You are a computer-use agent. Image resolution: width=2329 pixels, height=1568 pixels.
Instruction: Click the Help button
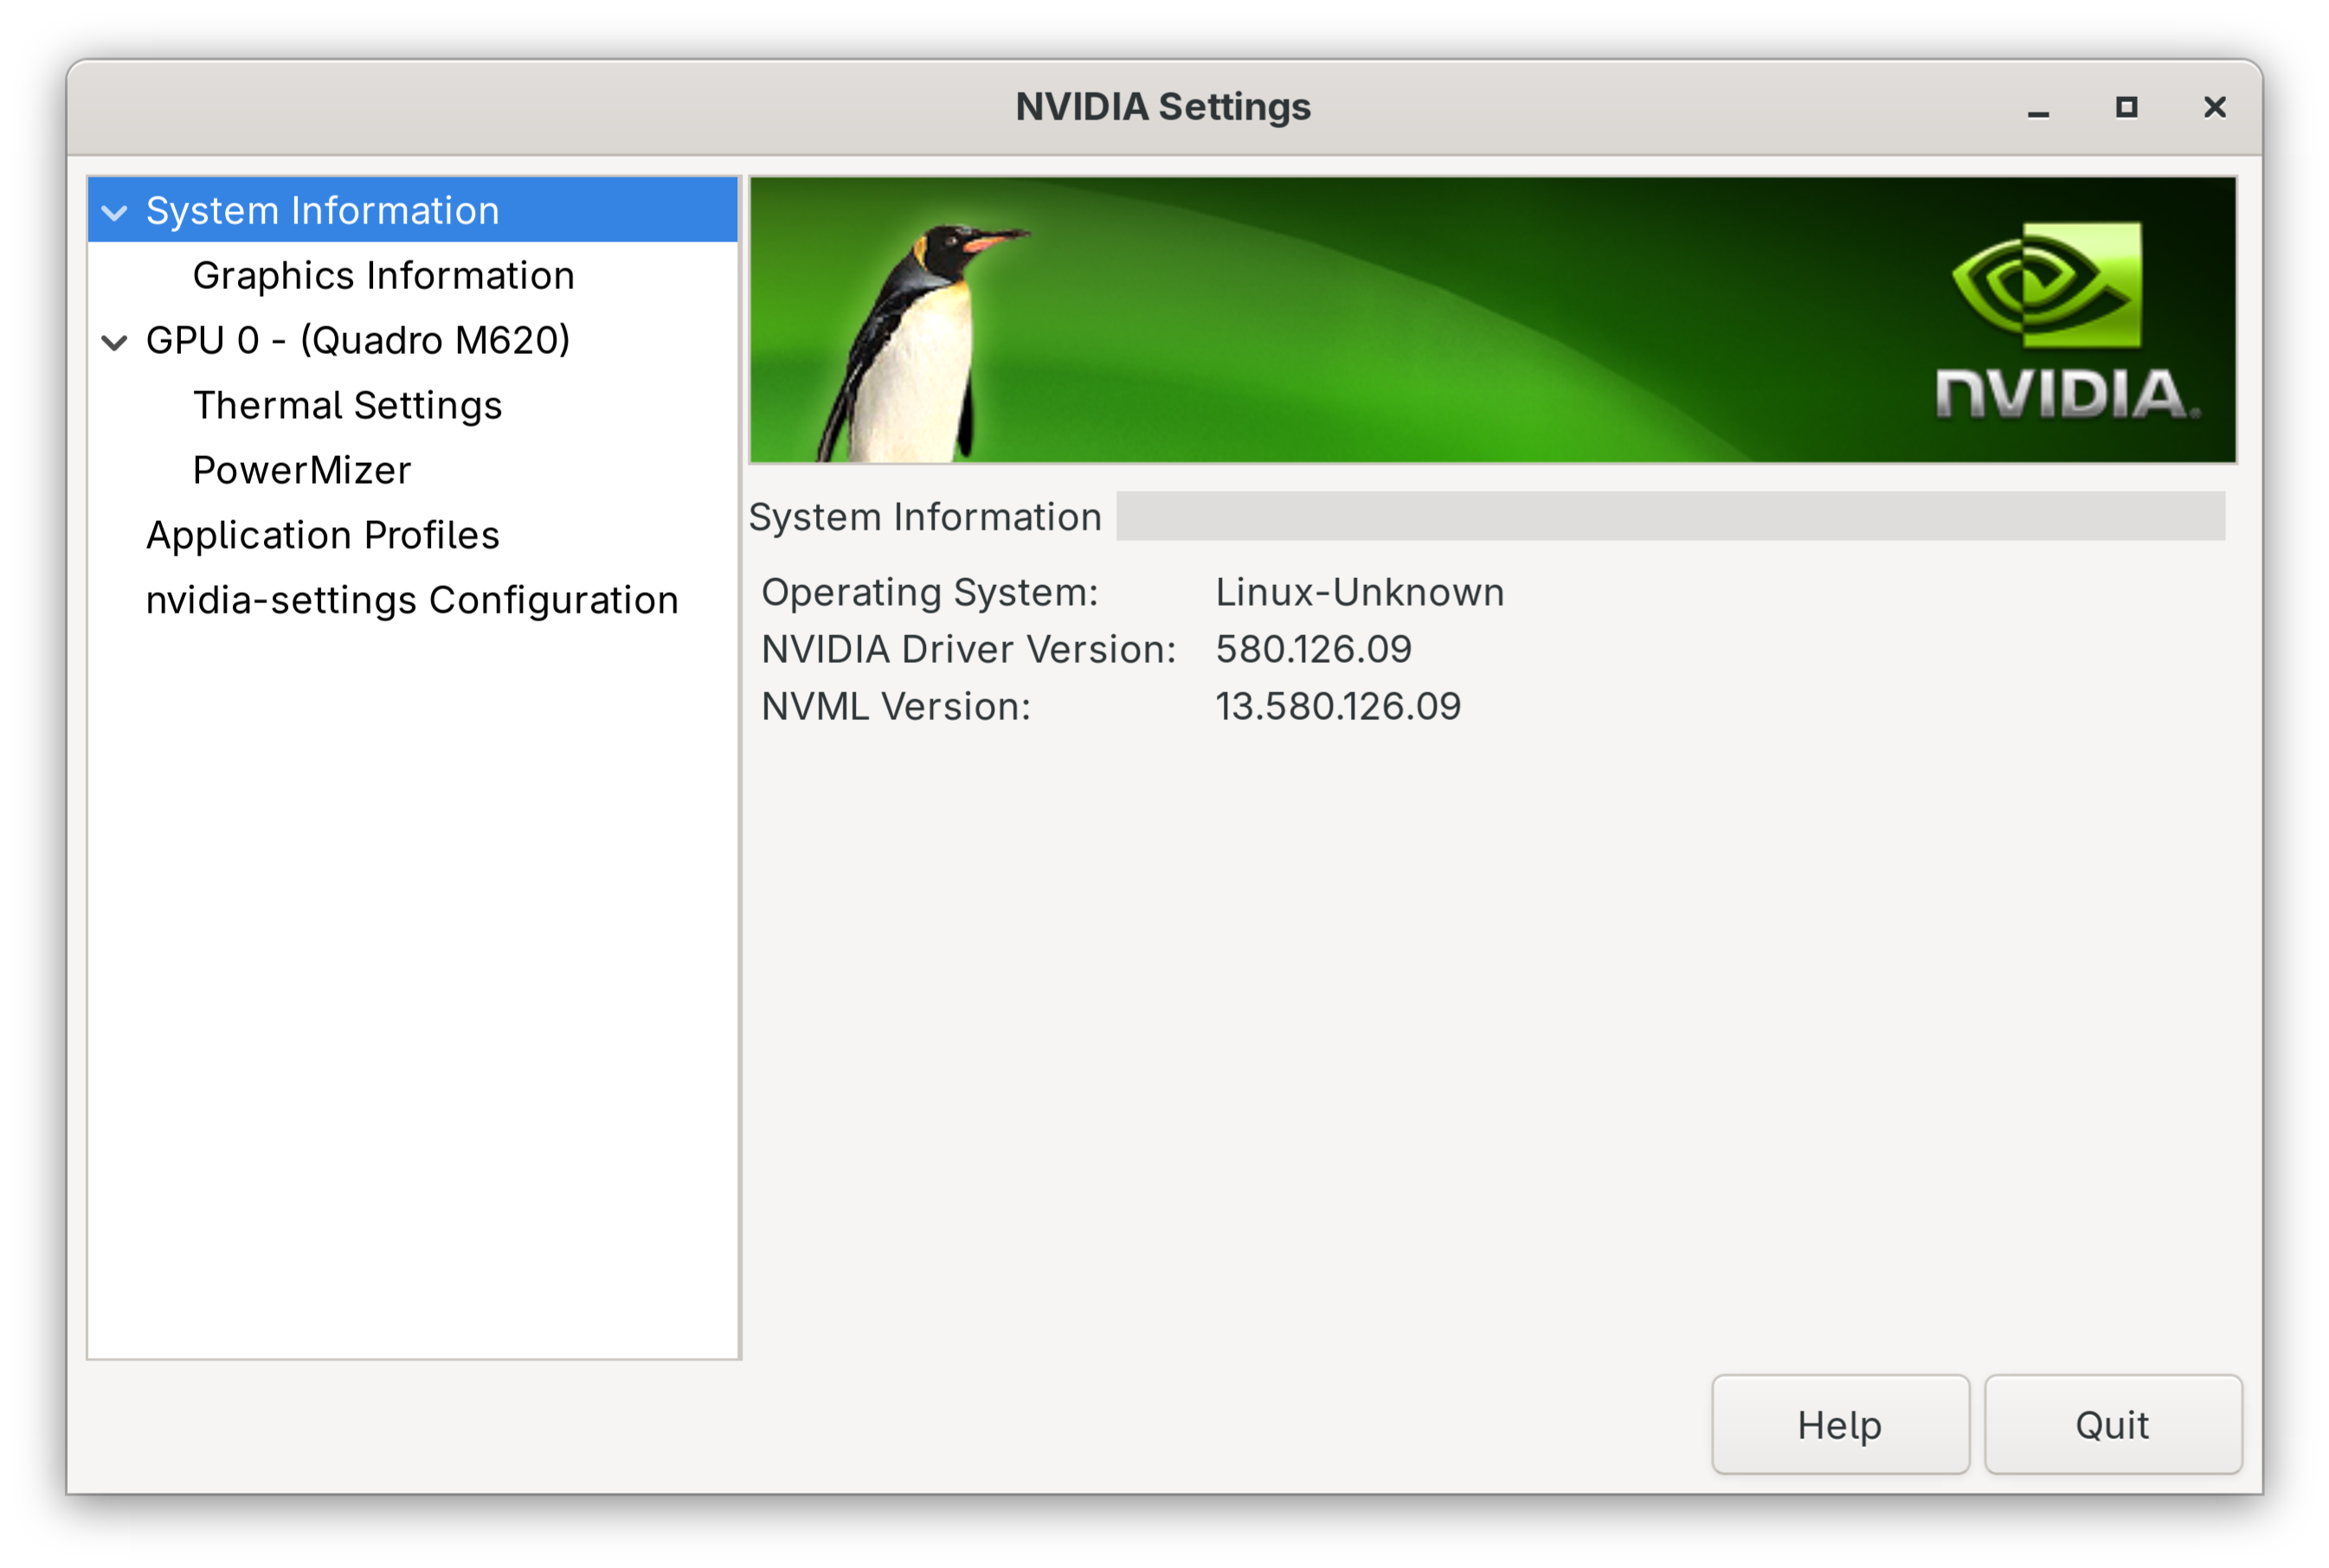click(1839, 1425)
